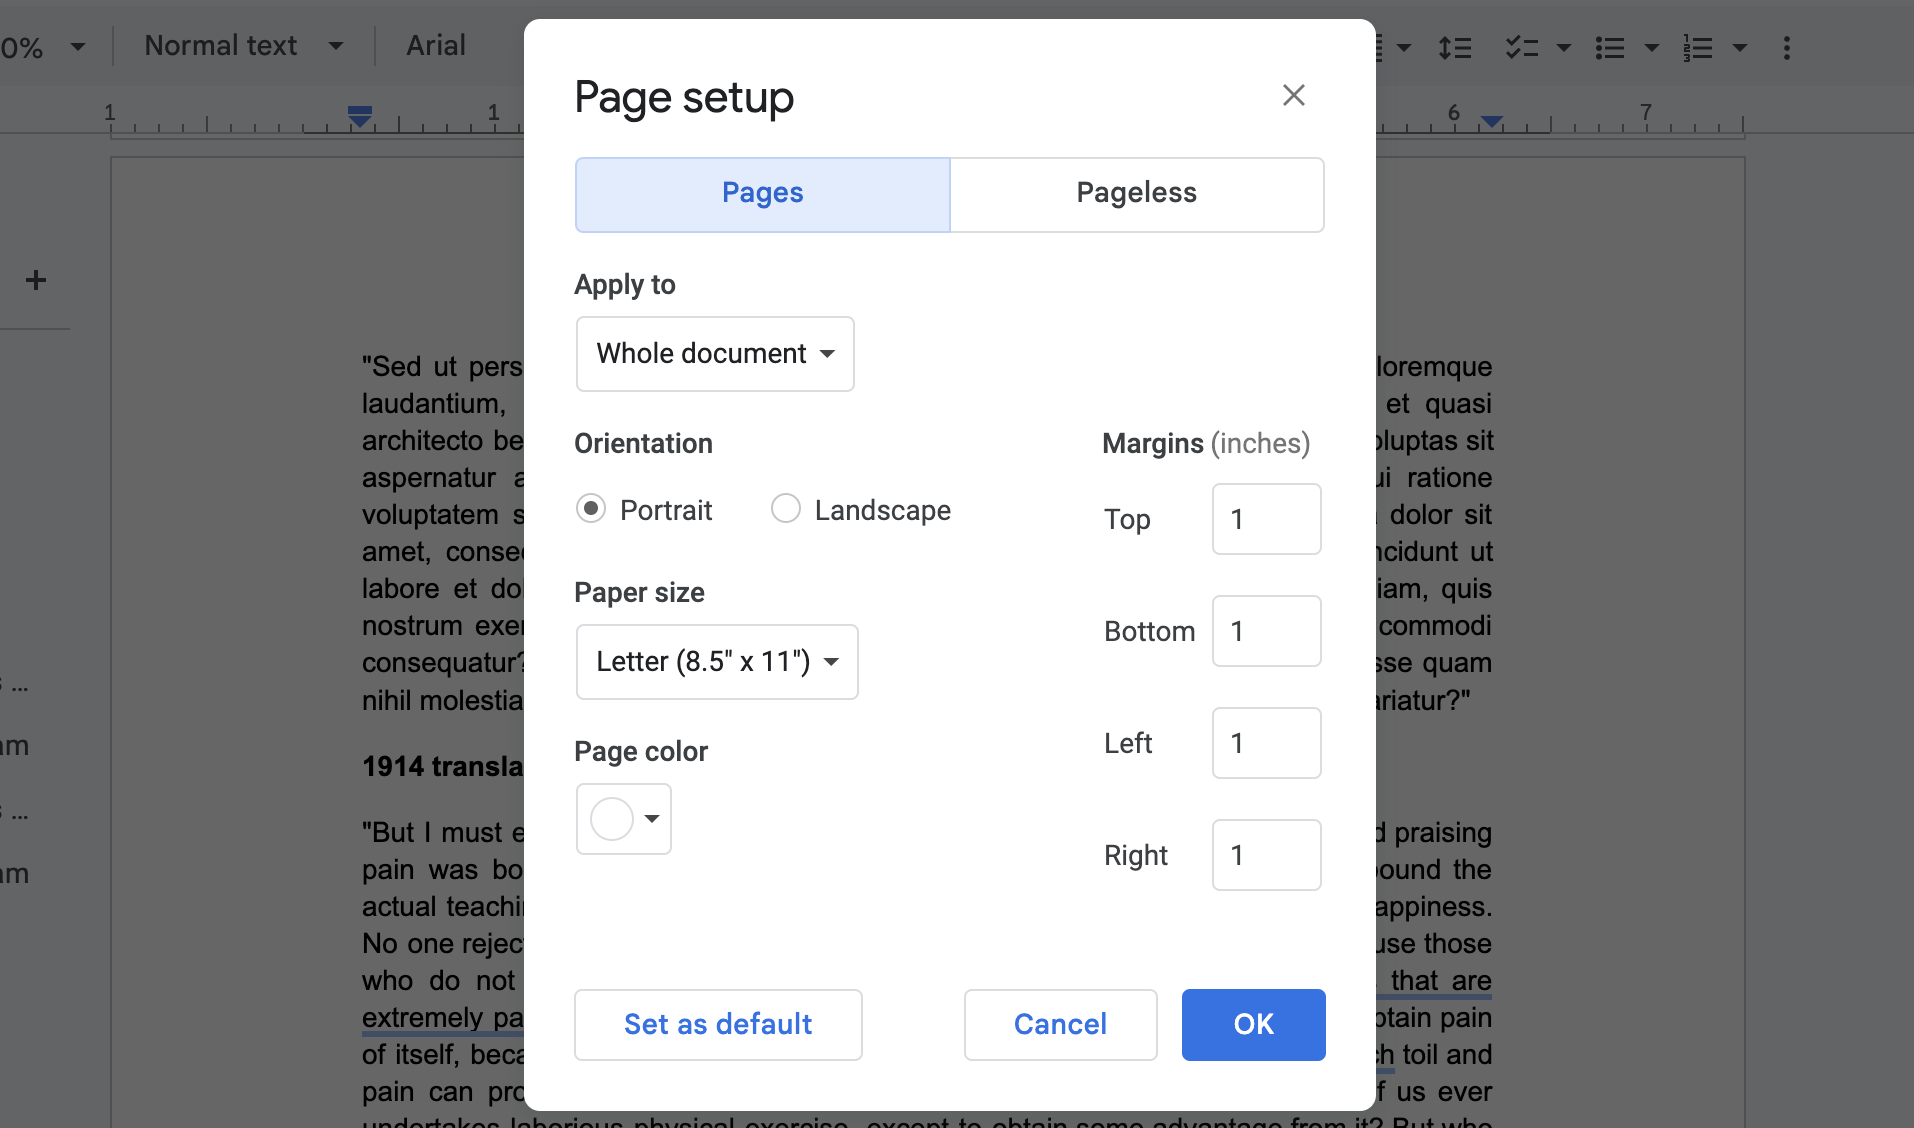Screen dimensions: 1914x1128
Task: Confirm page settings with OK
Action: coord(1252,1024)
